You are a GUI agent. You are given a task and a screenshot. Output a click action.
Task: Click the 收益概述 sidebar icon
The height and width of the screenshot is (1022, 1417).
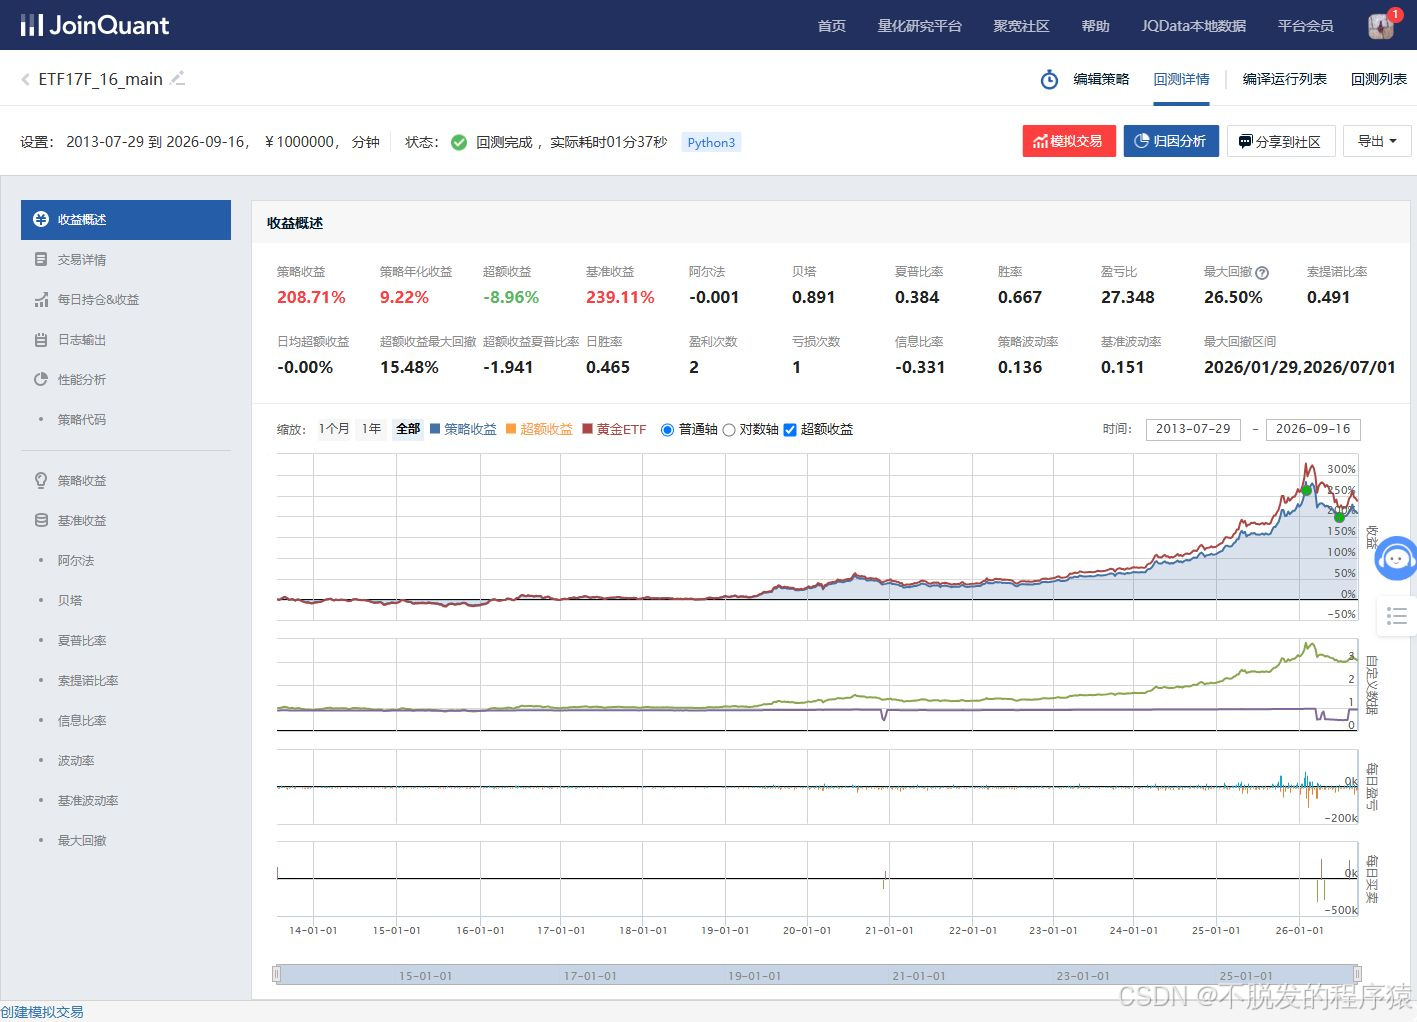point(41,219)
